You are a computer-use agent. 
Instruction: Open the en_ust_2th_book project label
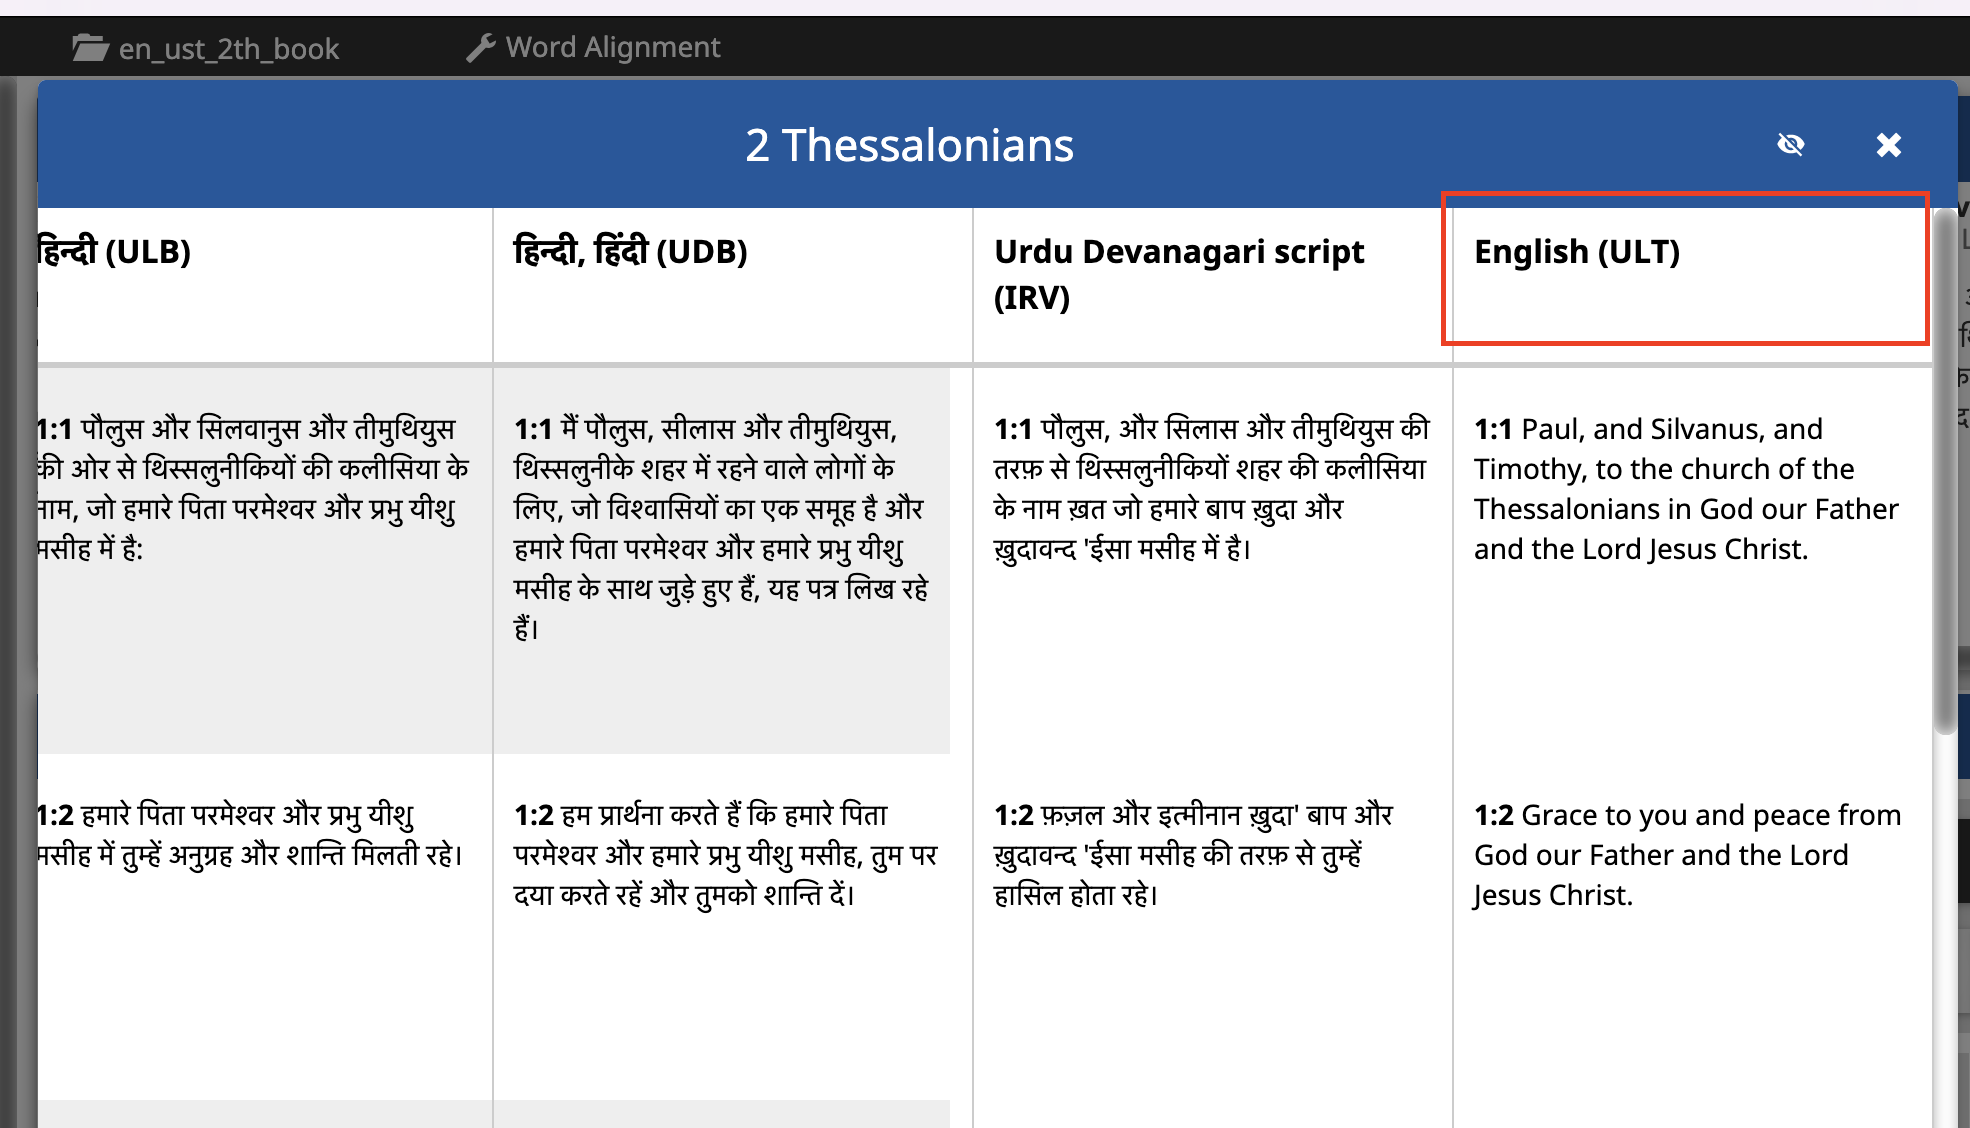pyautogui.click(x=229, y=48)
